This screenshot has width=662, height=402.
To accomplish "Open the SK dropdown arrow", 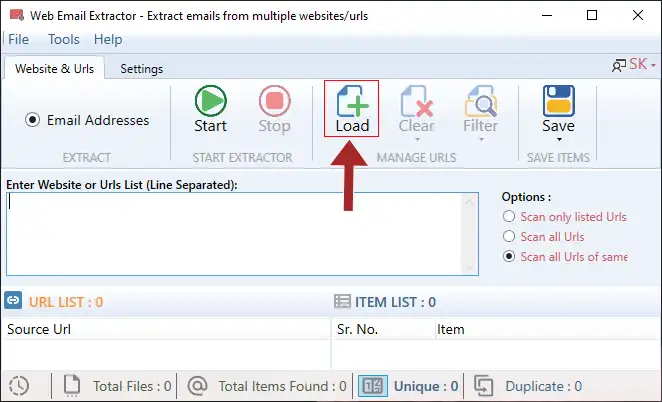I will (x=653, y=65).
